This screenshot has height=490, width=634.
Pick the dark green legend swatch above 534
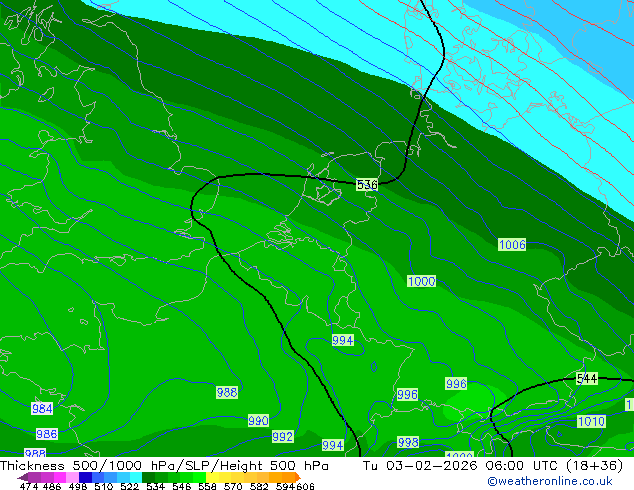coord(148,477)
